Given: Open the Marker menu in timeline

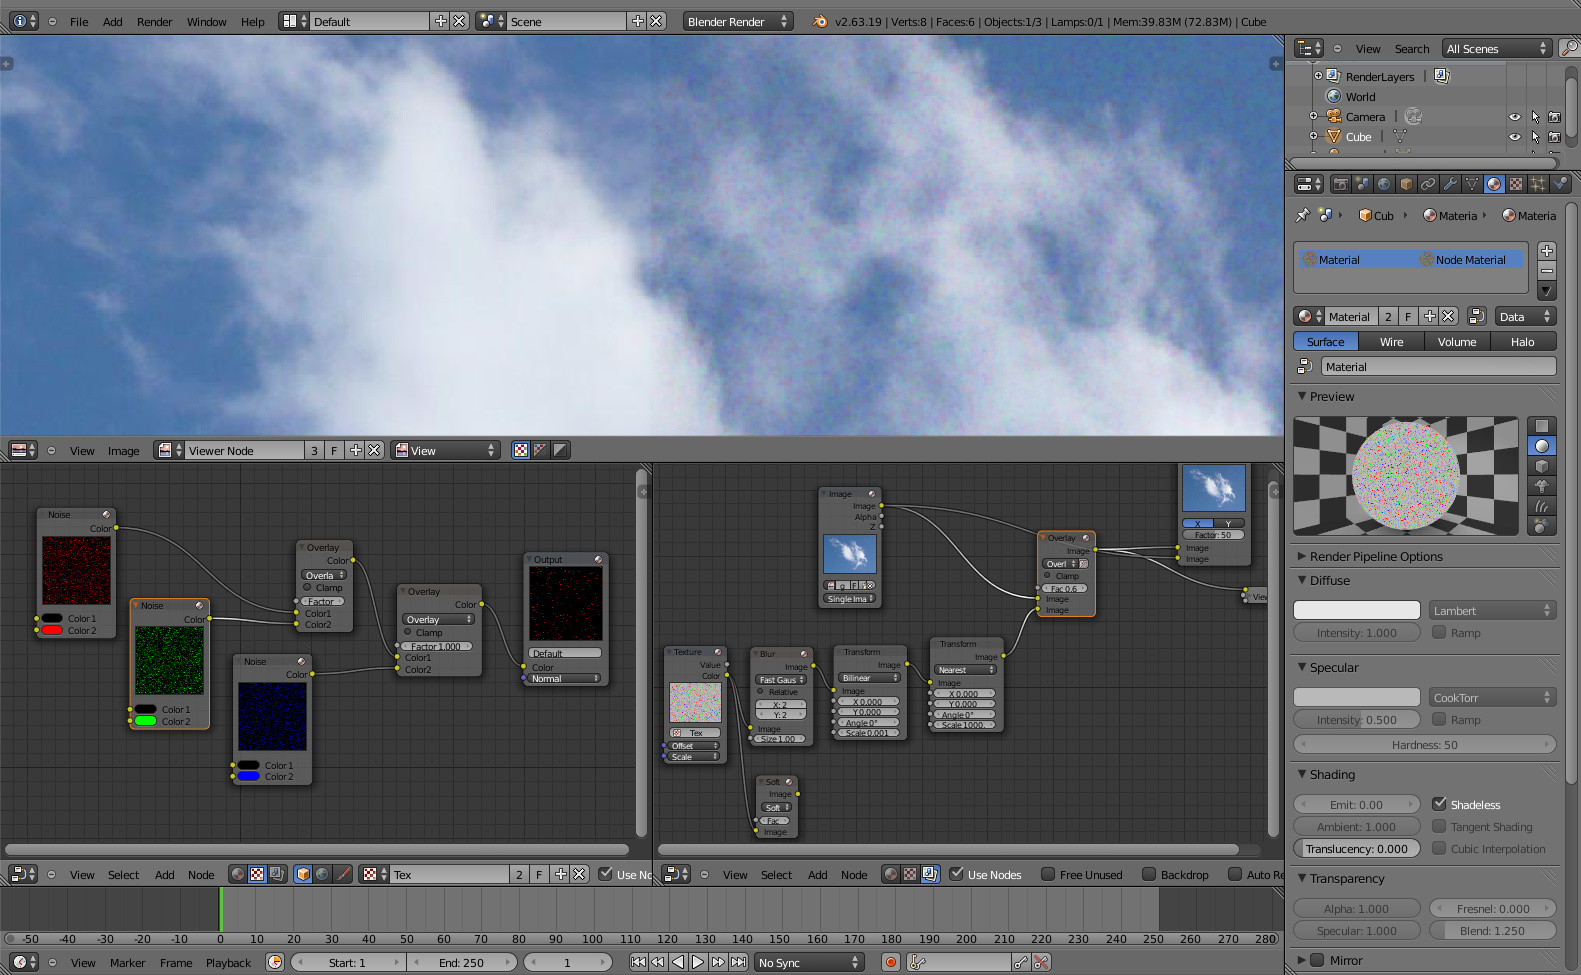Looking at the screenshot, I should pyautogui.click(x=127, y=963).
